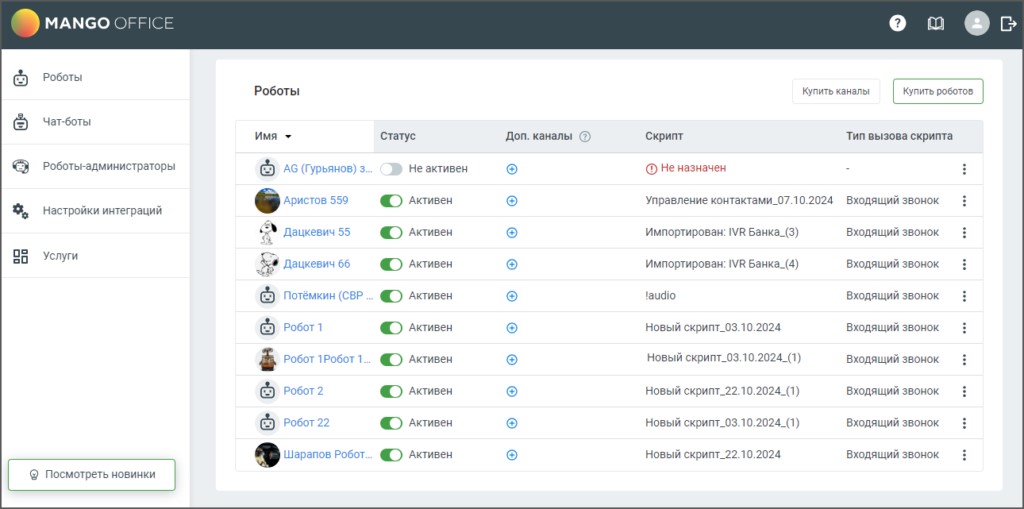Add extra channel for Робот 22
Image resolution: width=1024 pixels, height=509 pixels.
512,423
